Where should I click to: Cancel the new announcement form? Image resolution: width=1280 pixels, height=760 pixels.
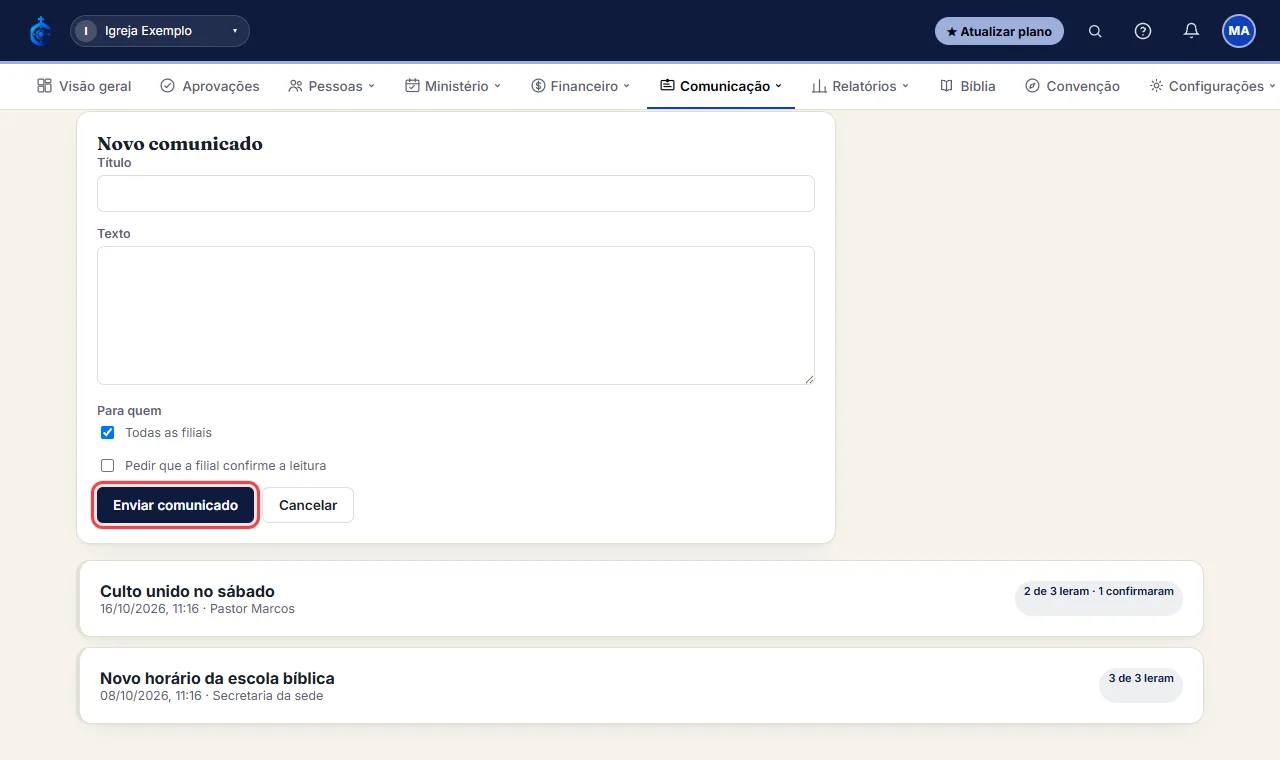308,505
